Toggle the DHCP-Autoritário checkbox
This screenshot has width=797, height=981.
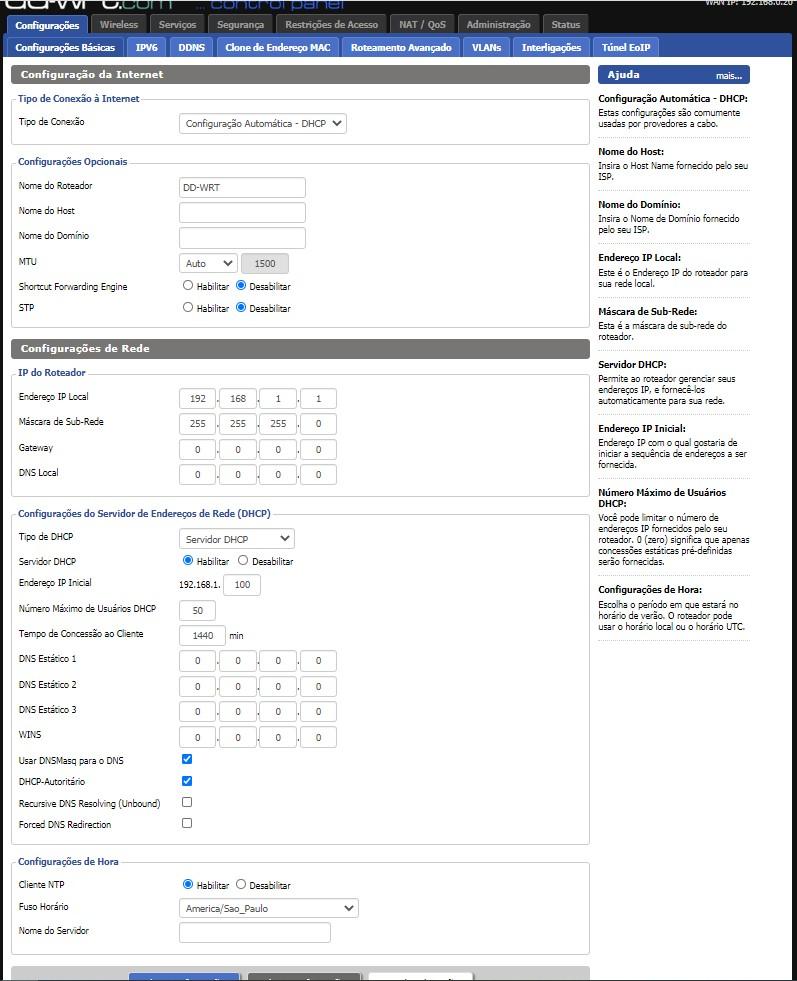click(187, 781)
